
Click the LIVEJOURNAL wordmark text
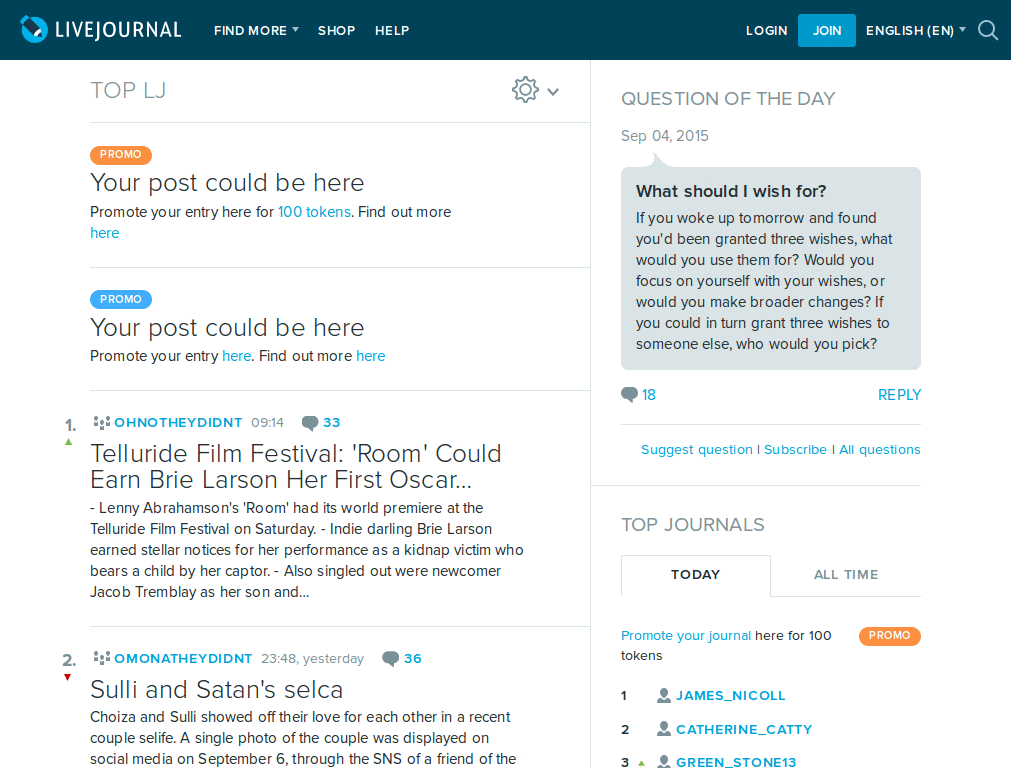pos(118,30)
